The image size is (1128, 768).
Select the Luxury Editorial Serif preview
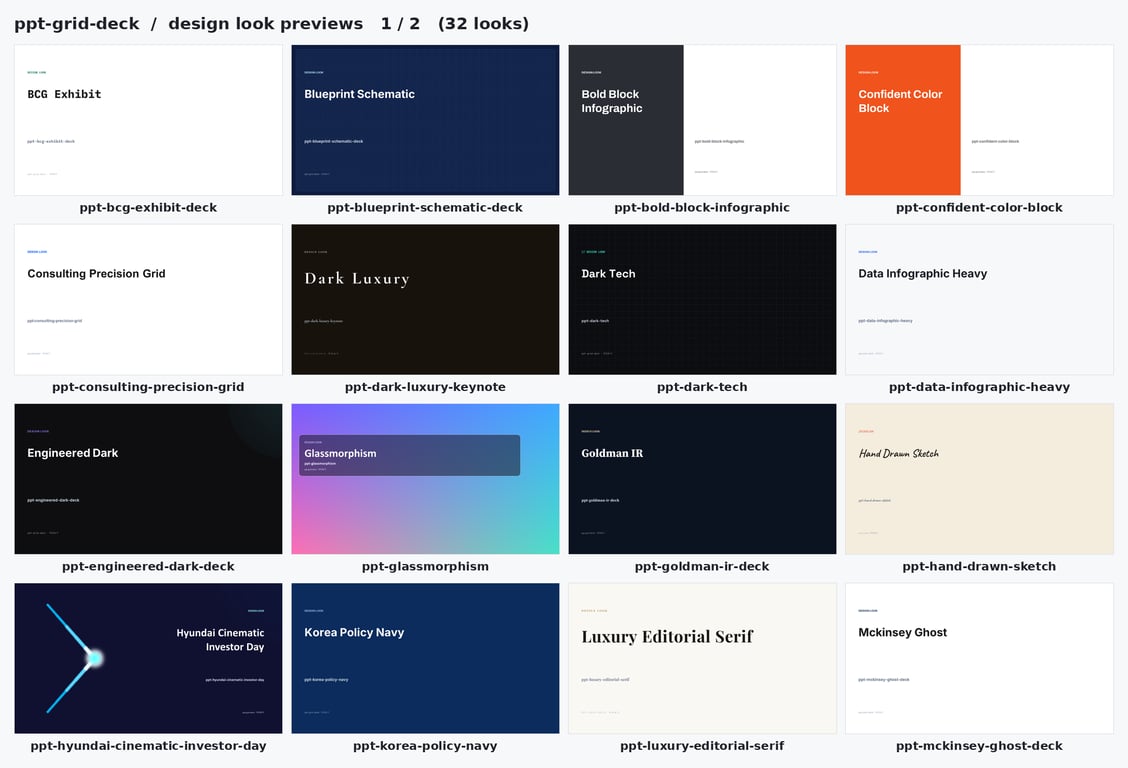(x=702, y=658)
